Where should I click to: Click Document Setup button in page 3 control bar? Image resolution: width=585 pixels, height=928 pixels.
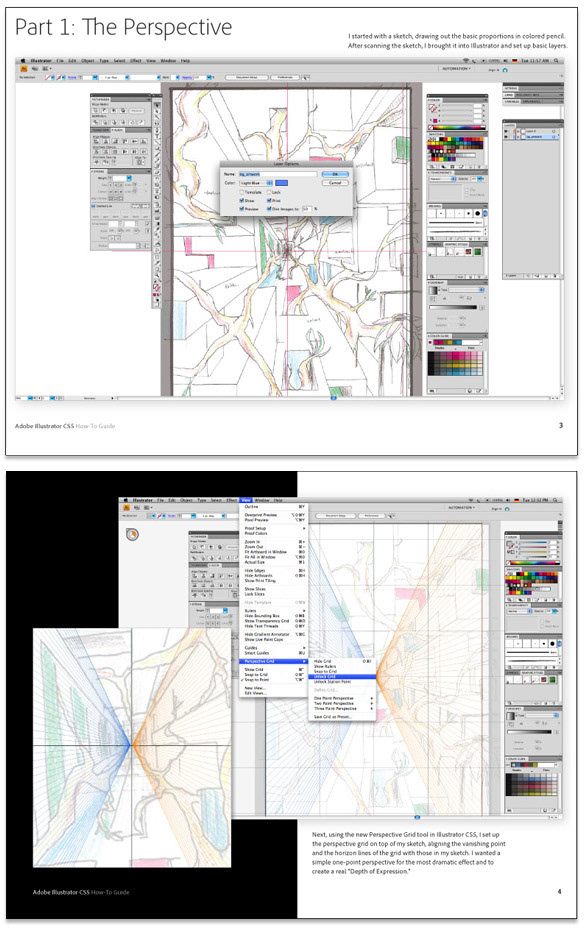[246, 78]
